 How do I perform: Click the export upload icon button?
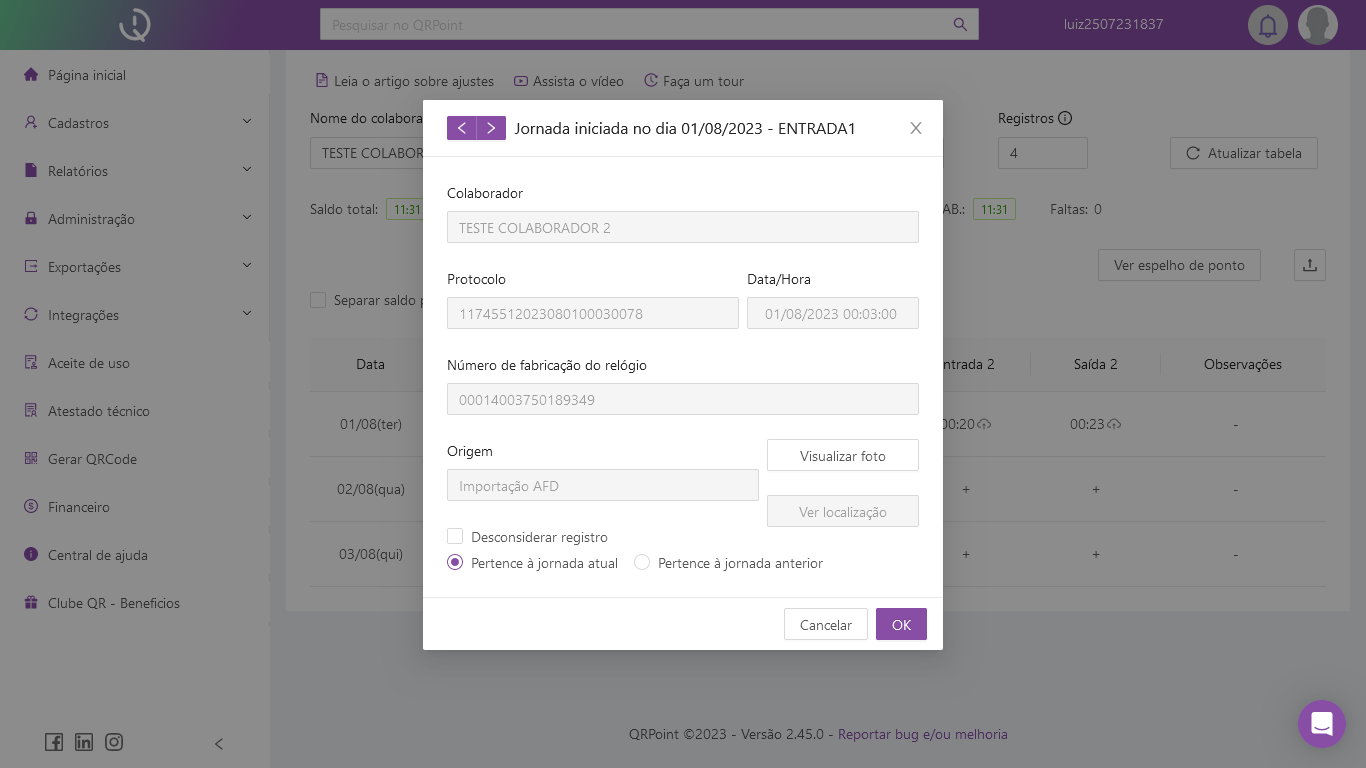pyautogui.click(x=1309, y=265)
